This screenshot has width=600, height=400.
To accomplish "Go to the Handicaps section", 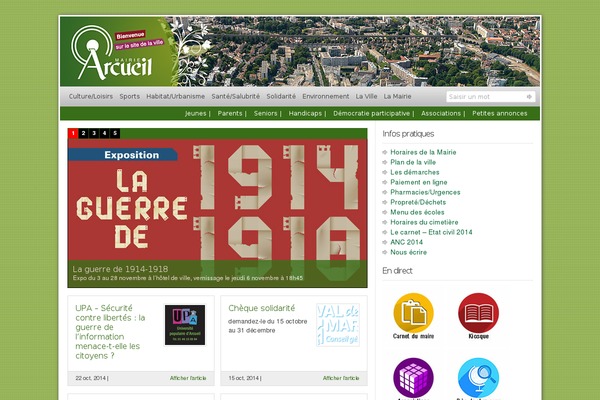I will tap(305, 113).
